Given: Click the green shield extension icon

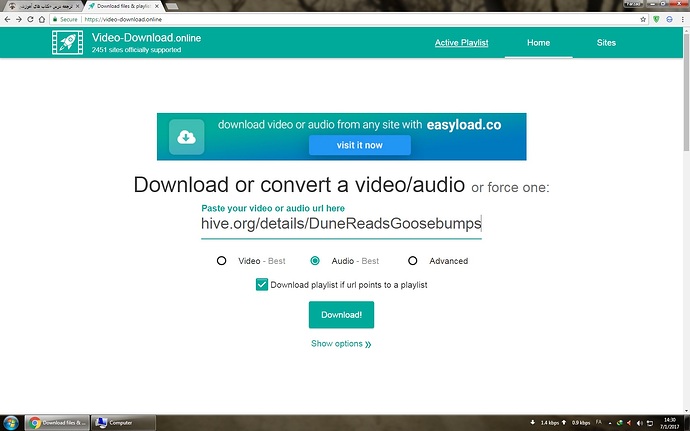Looking at the screenshot, I should [656, 19].
